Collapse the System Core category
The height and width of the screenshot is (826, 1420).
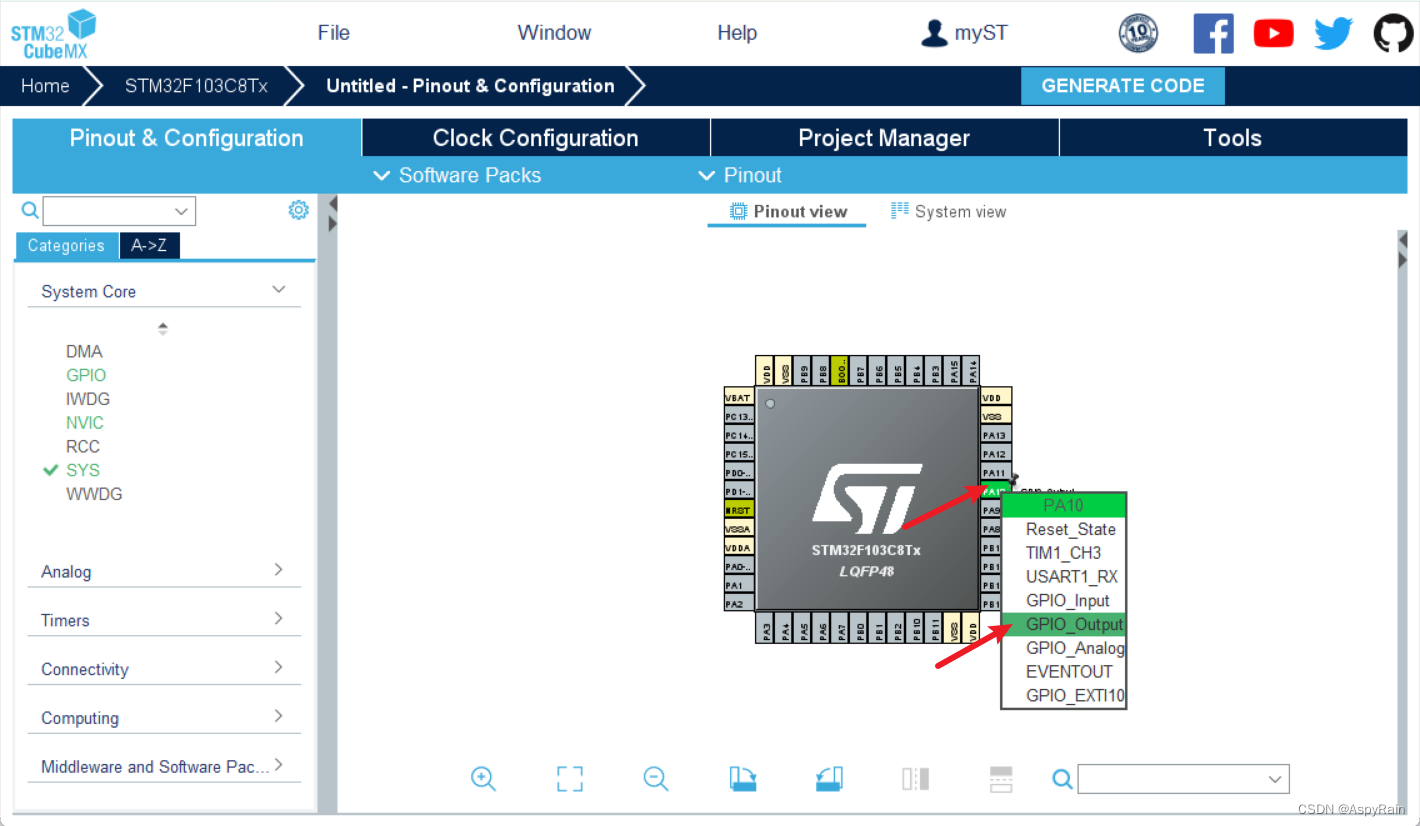point(279,290)
